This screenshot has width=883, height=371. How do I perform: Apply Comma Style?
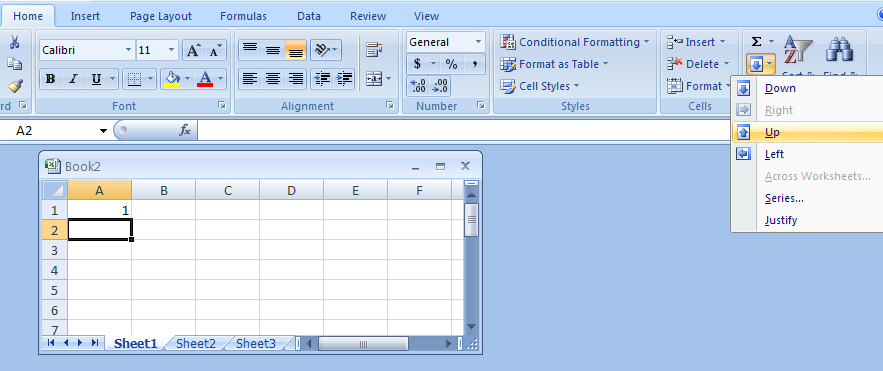[474, 64]
